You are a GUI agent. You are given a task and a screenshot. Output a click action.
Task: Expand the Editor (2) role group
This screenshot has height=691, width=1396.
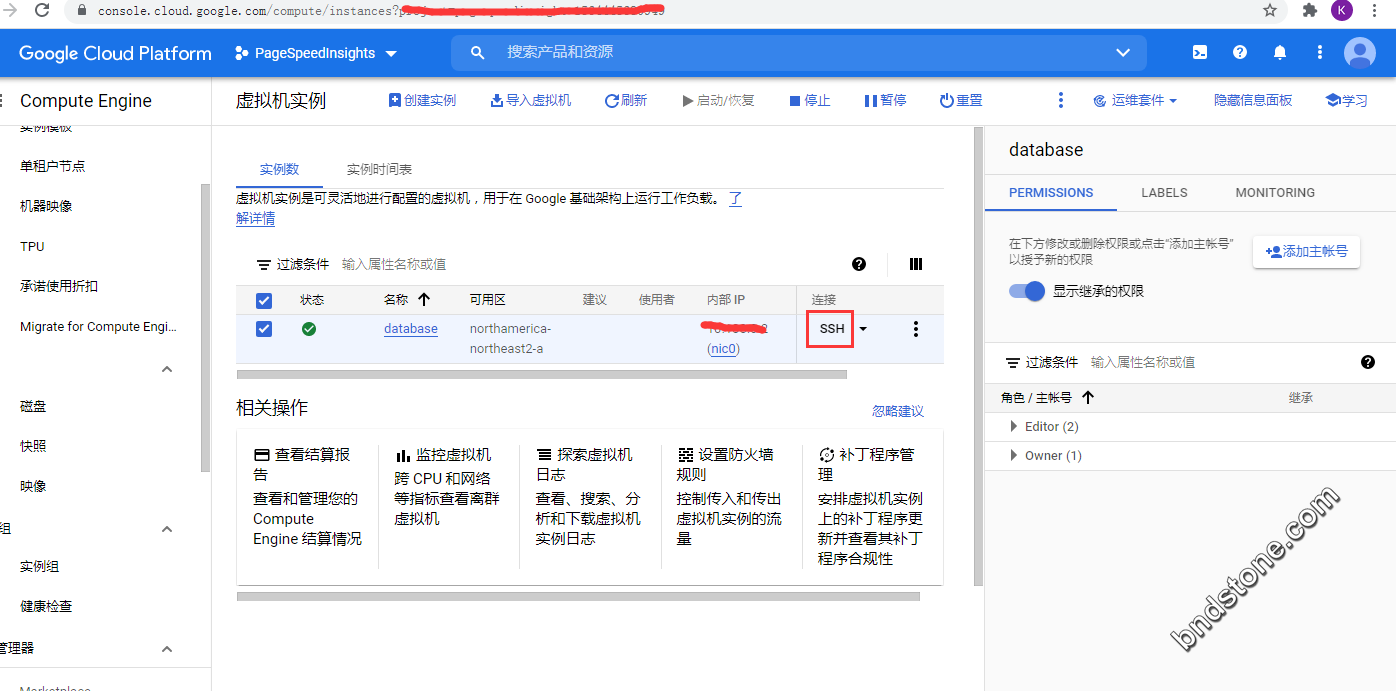[1016, 427]
